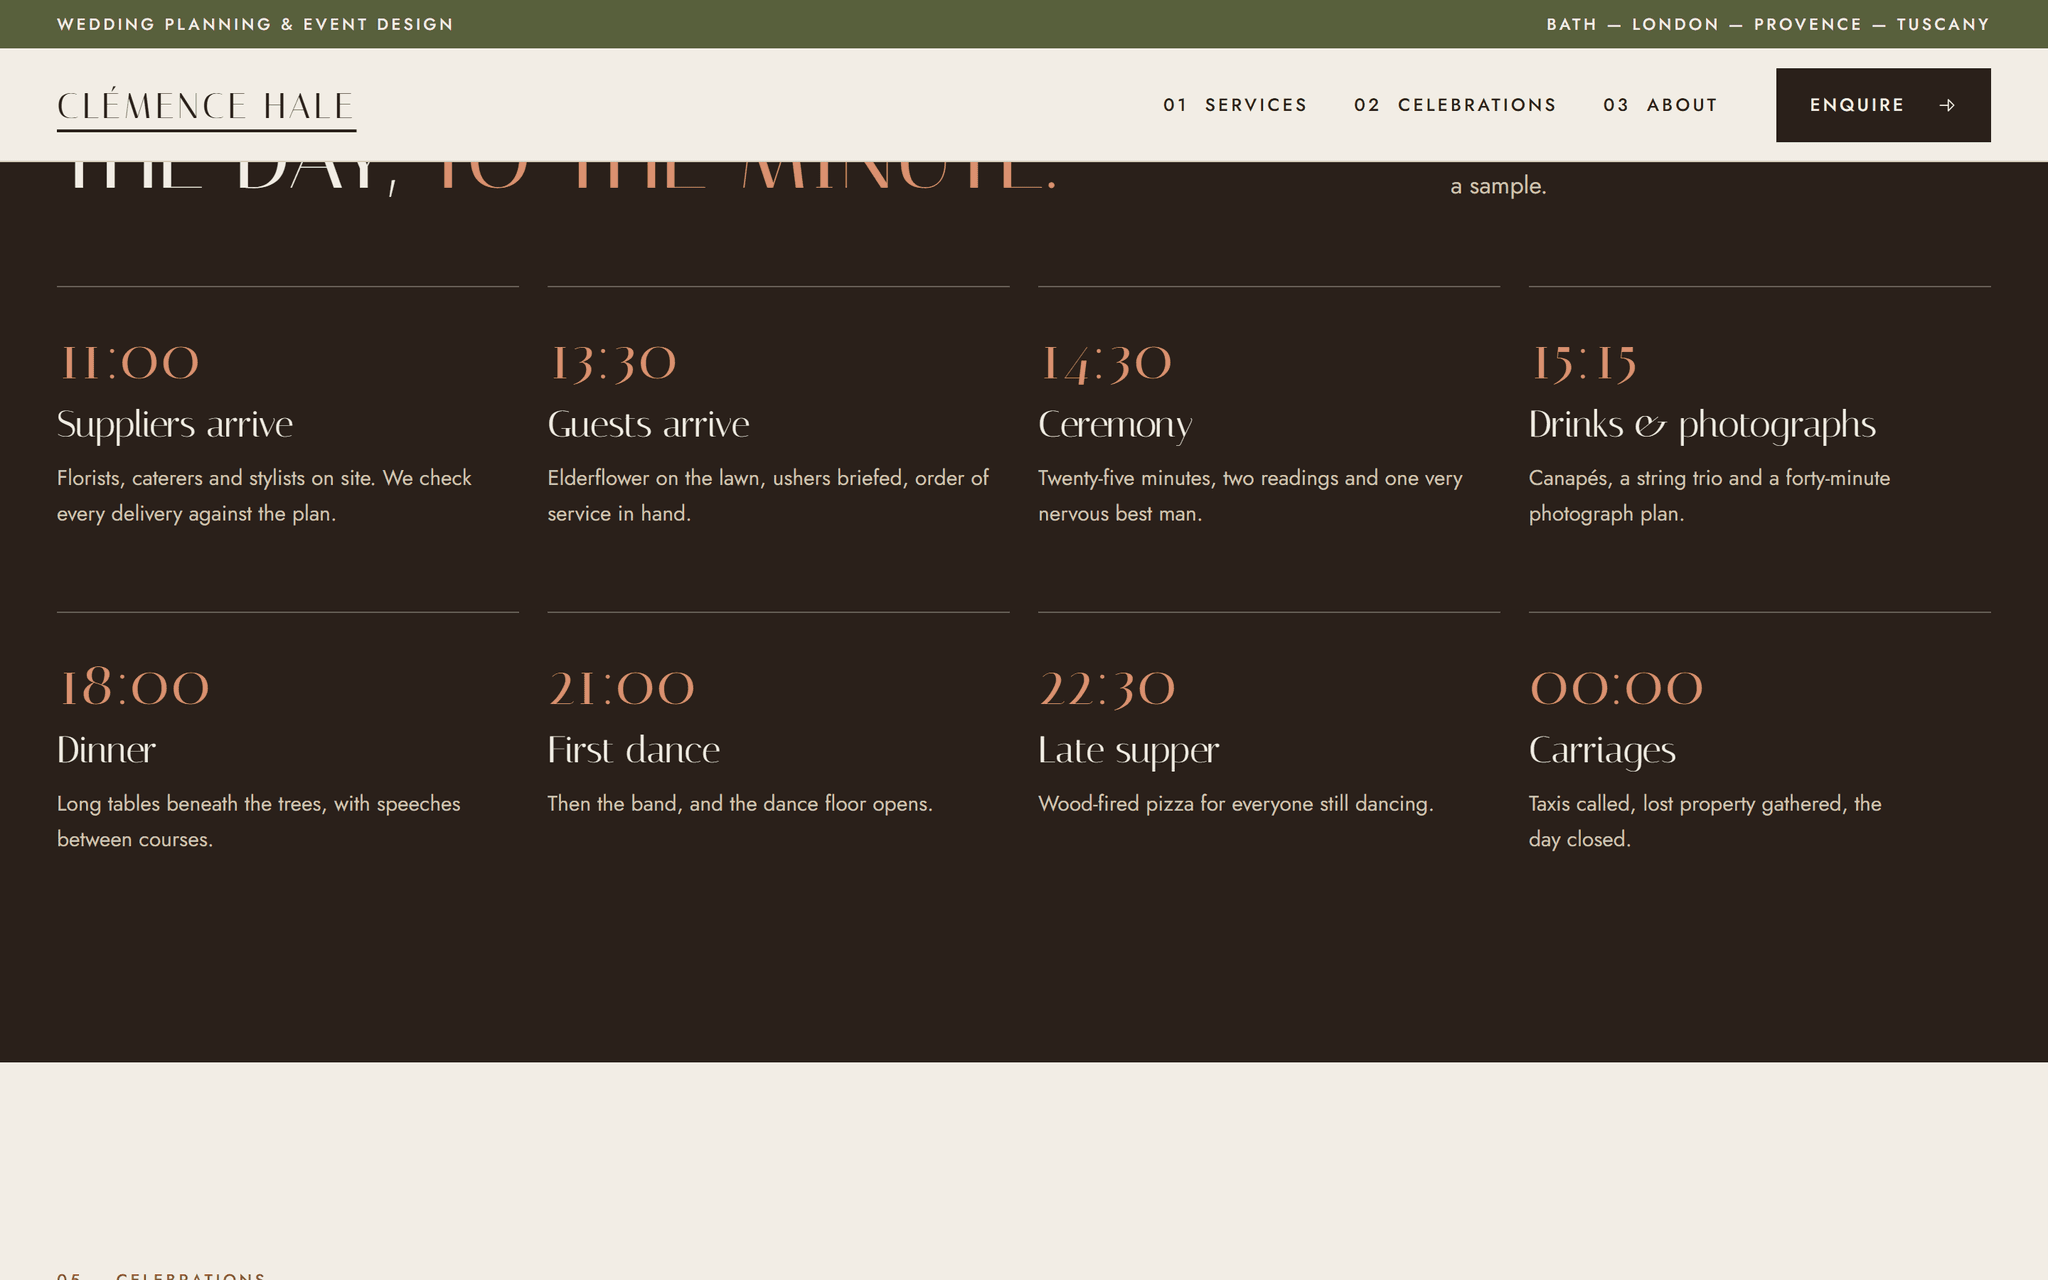Click the Enquire button label
Screen dimensions: 2048x1280
point(1857,105)
